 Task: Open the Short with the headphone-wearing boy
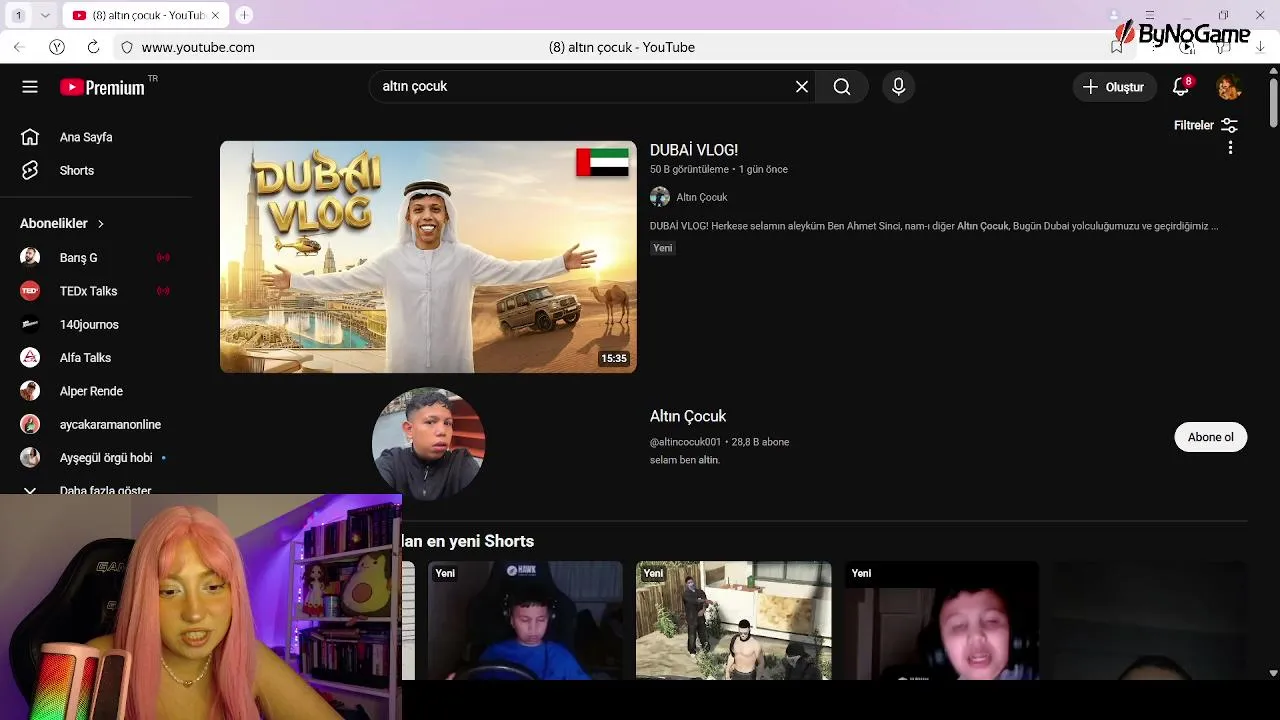pyautogui.click(x=941, y=621)
